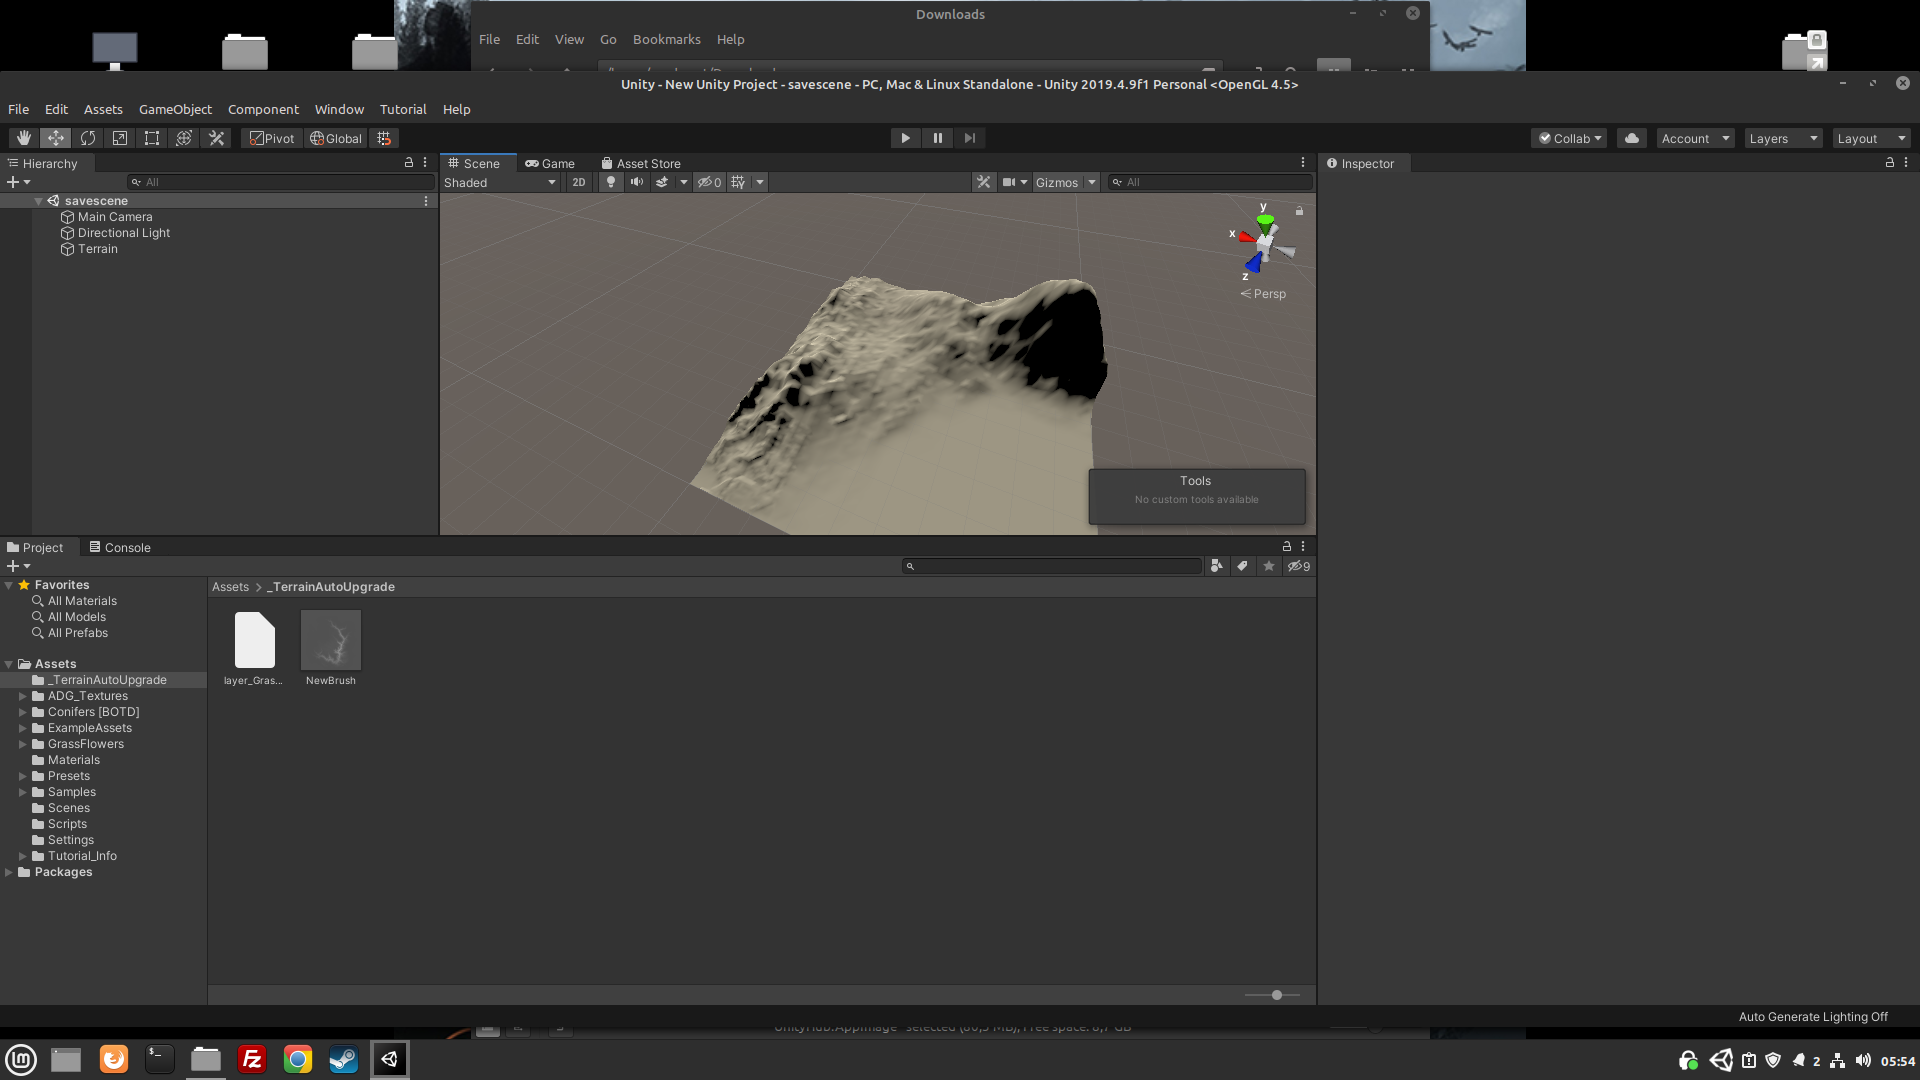Select the combined Transform tool
Screen dimensions: 1920x1080
184,138
